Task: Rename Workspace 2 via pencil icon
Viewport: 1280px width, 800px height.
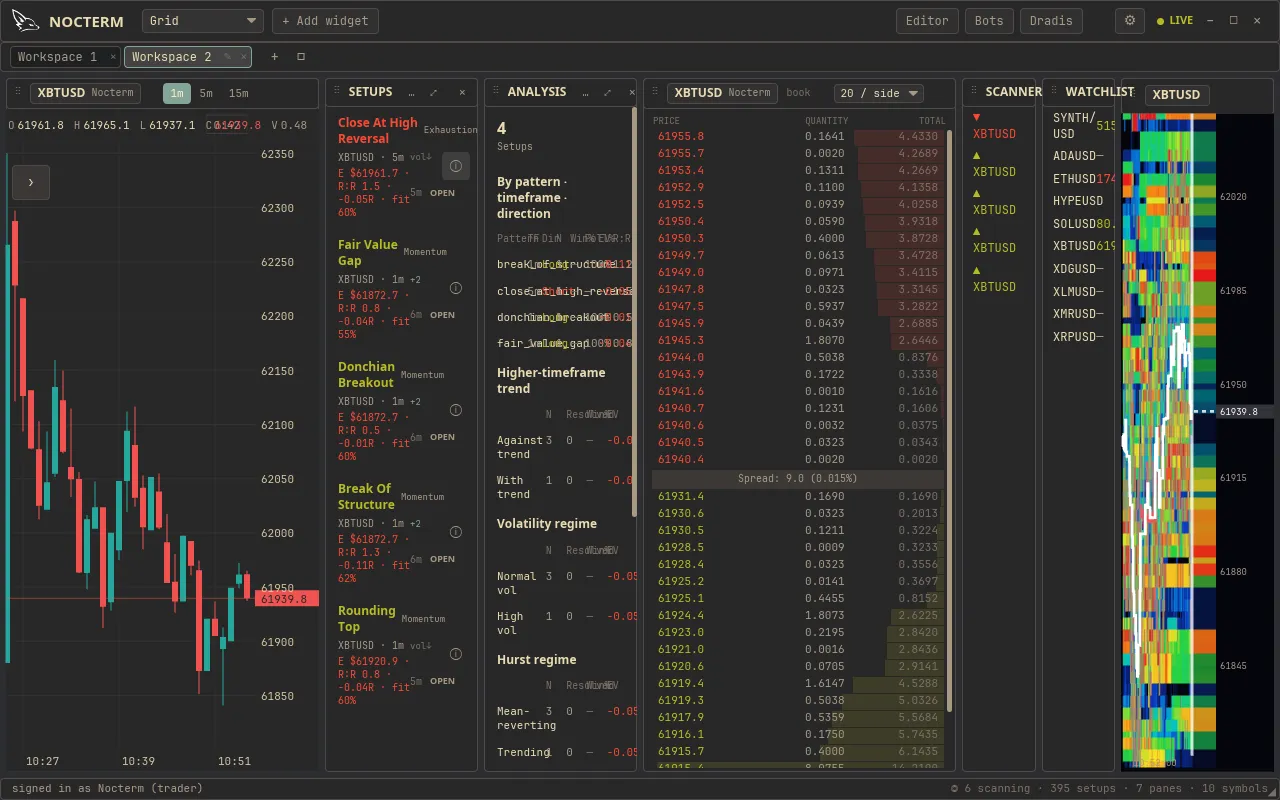Action: [228, 57]
